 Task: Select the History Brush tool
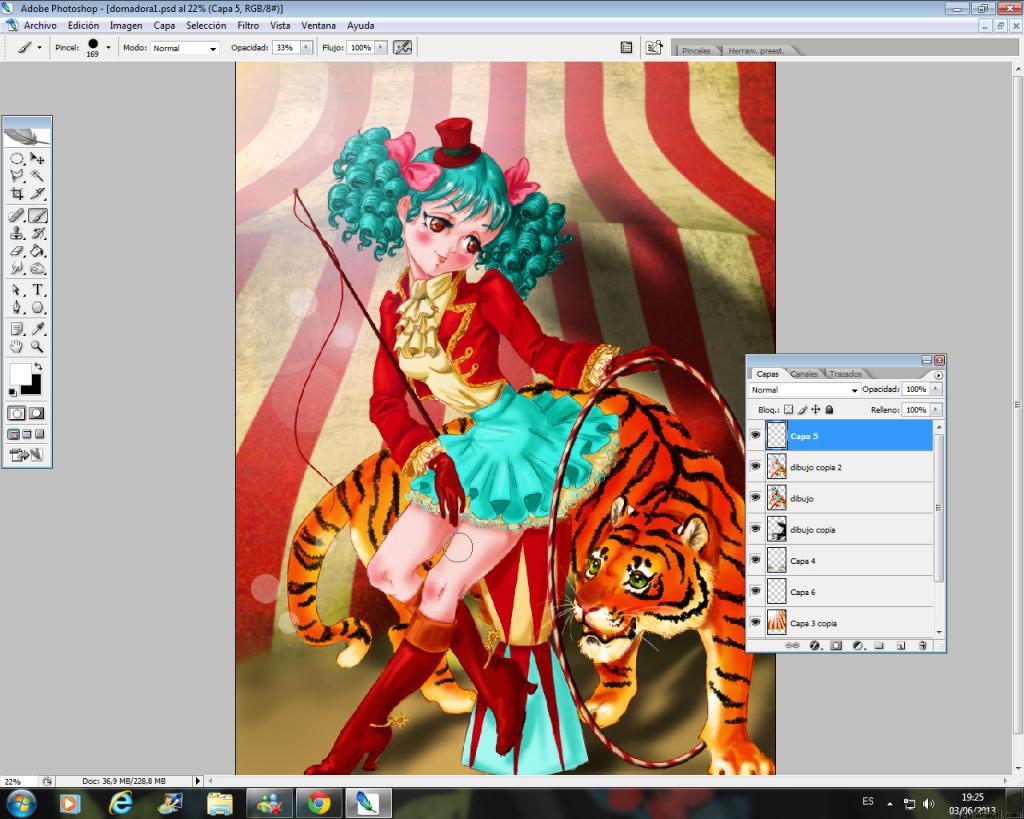[38, 233]
